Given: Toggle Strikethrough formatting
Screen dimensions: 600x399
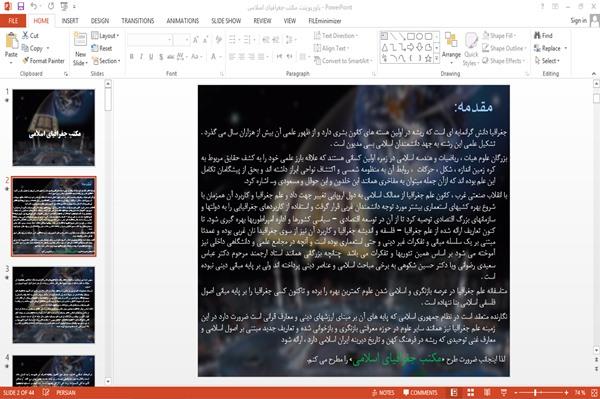Looking at the screenshot, I should [171, 57].
